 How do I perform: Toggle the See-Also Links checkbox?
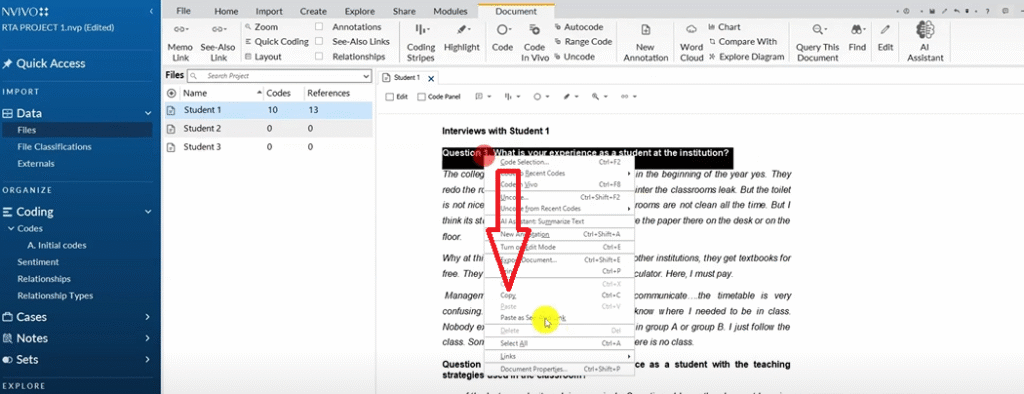click(319, 41)
